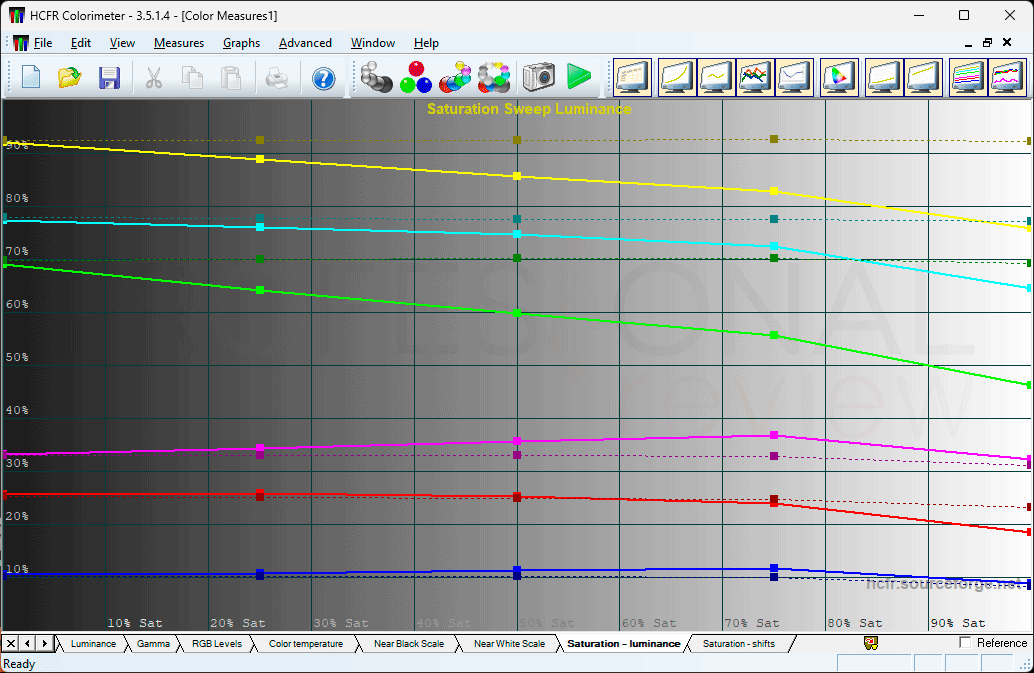Show the color temperature graph monitor icon
Viewport: 1034px width, 673px height.
(794, 77)
